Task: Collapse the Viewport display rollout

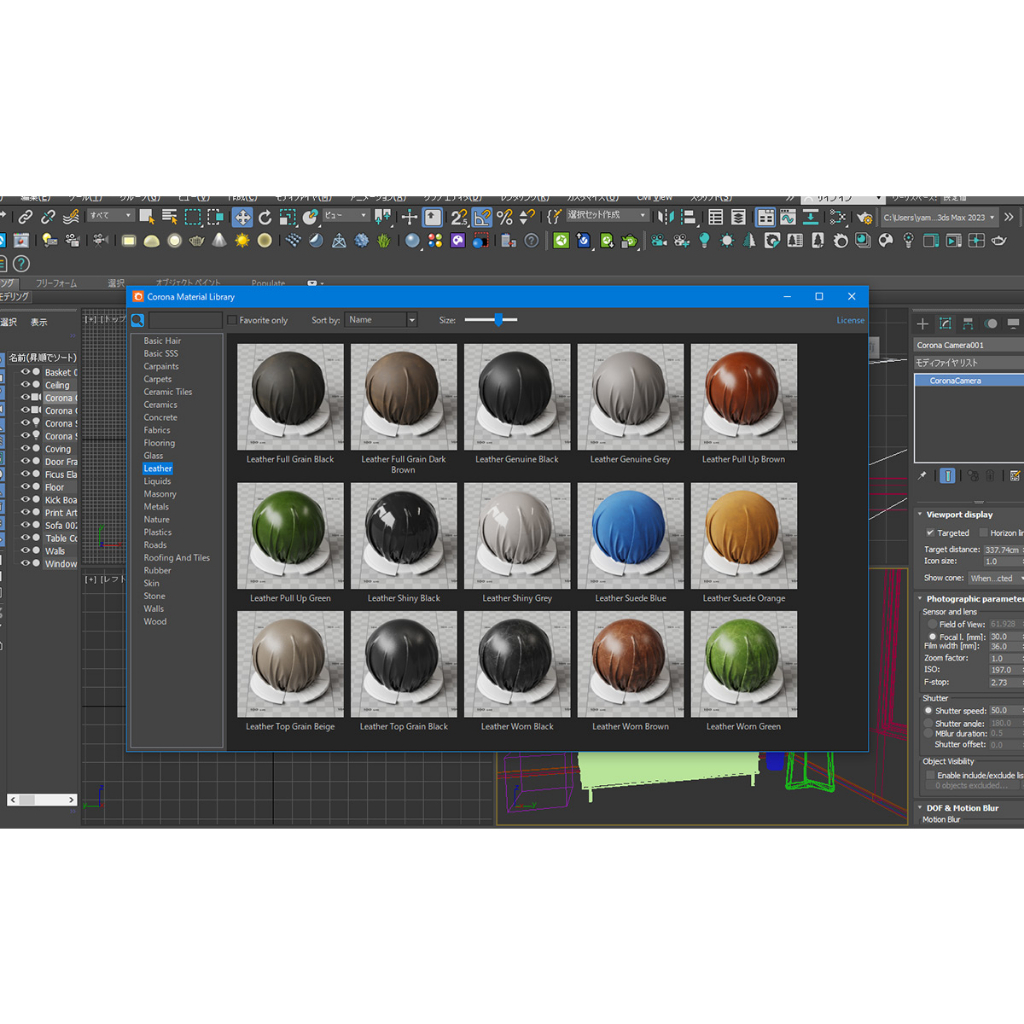Action: pos(920,515)
